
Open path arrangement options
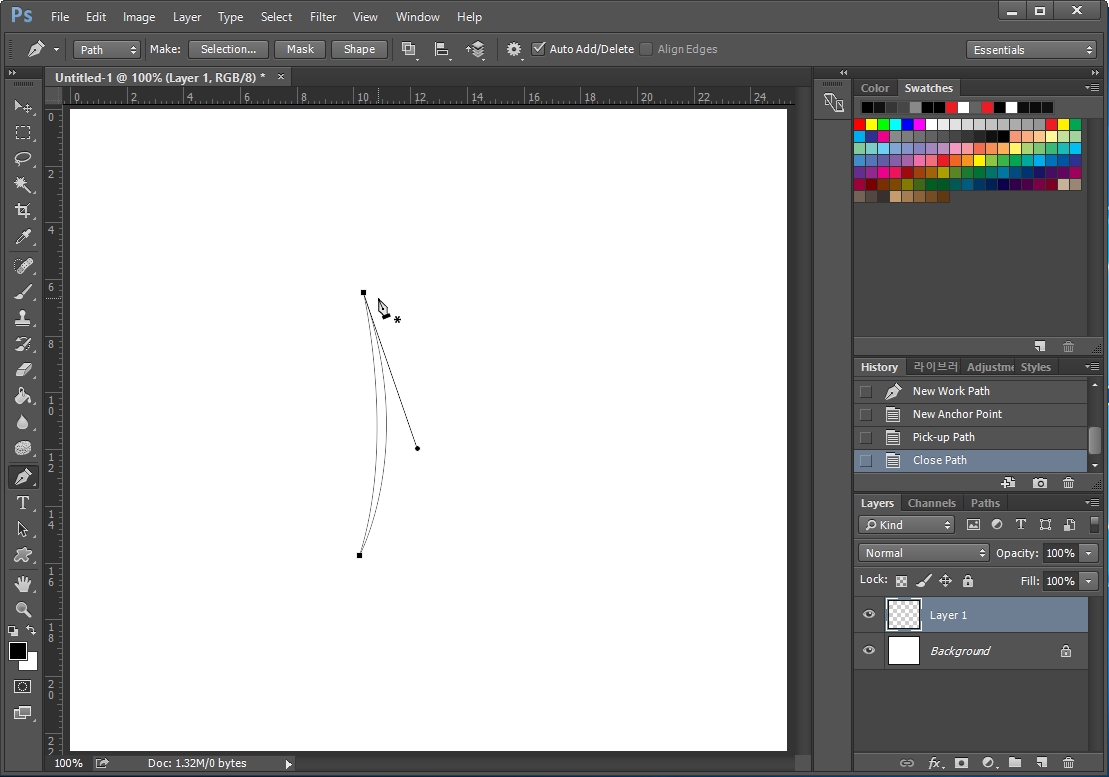pos(475,49)
